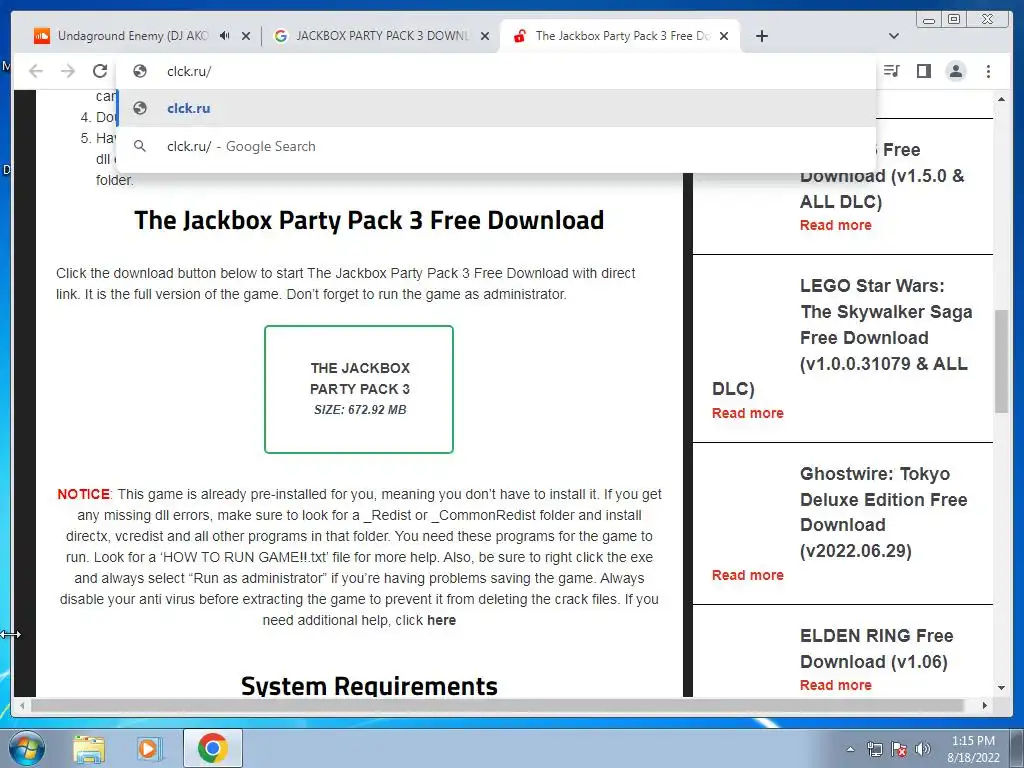Switch to the Undaground Enemy tab

click(x=134, y=36)
